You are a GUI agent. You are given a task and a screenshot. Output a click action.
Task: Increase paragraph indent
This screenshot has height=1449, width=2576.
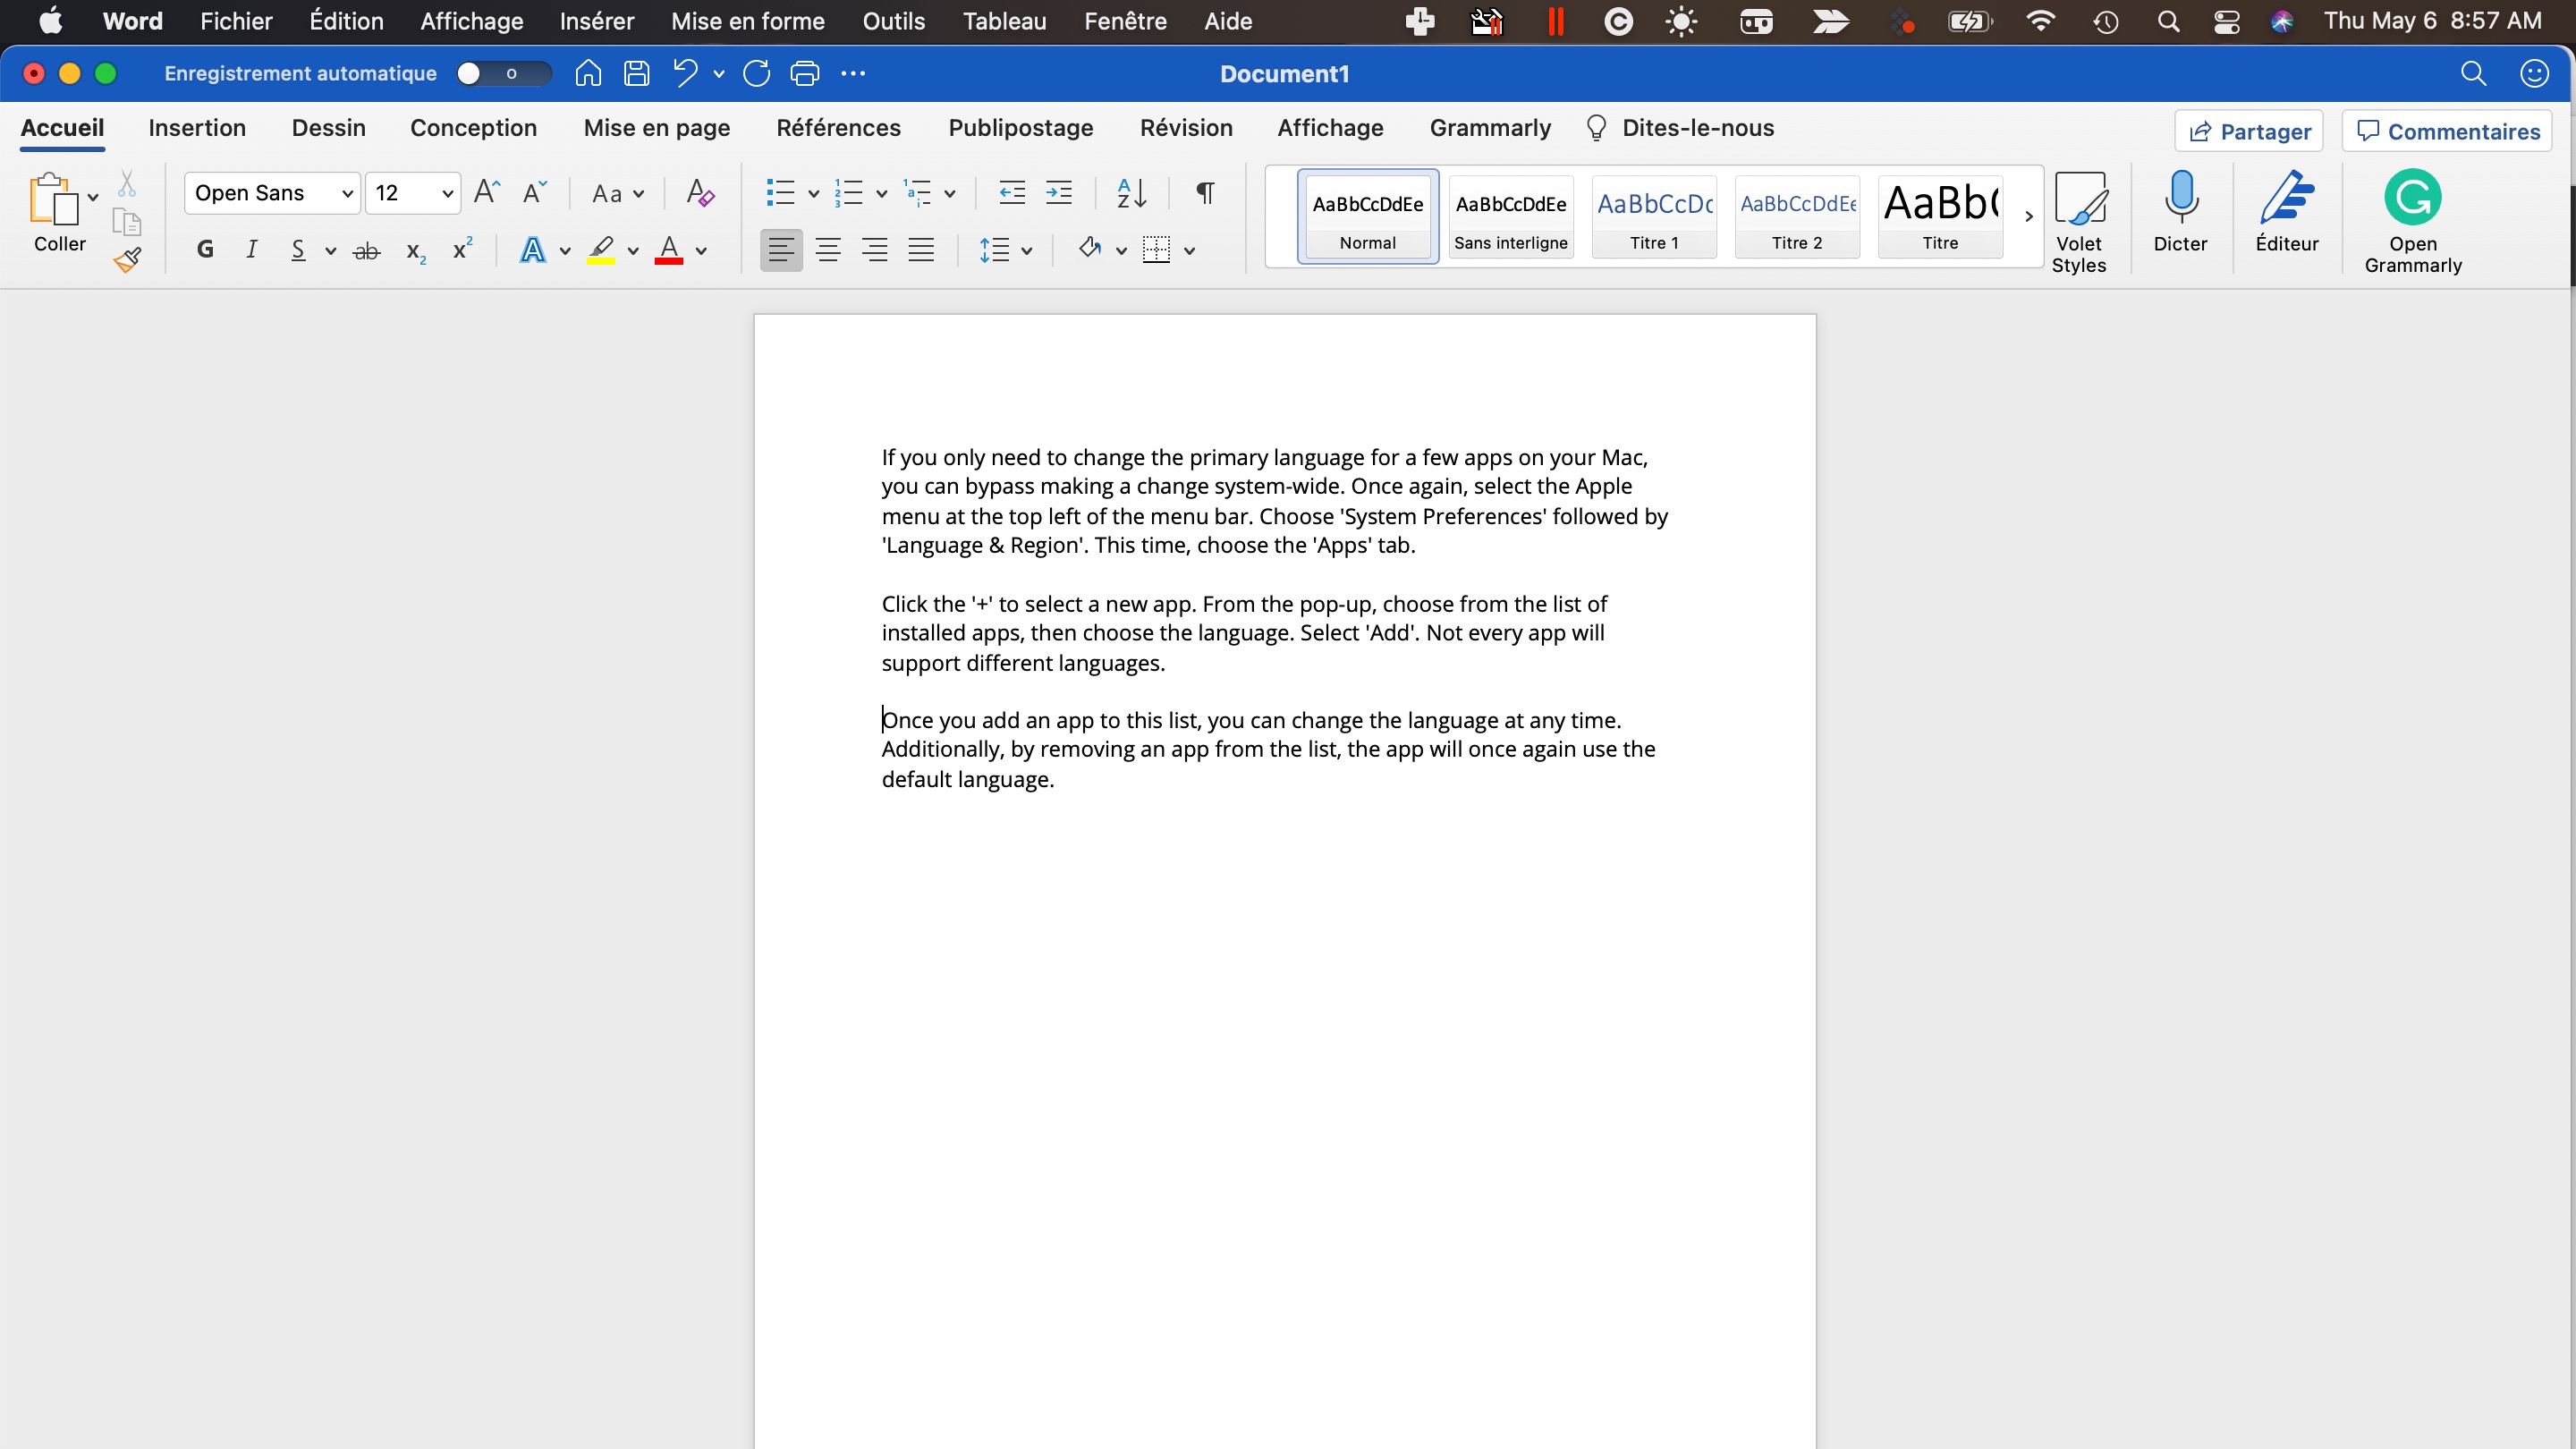coord(1059,192)
